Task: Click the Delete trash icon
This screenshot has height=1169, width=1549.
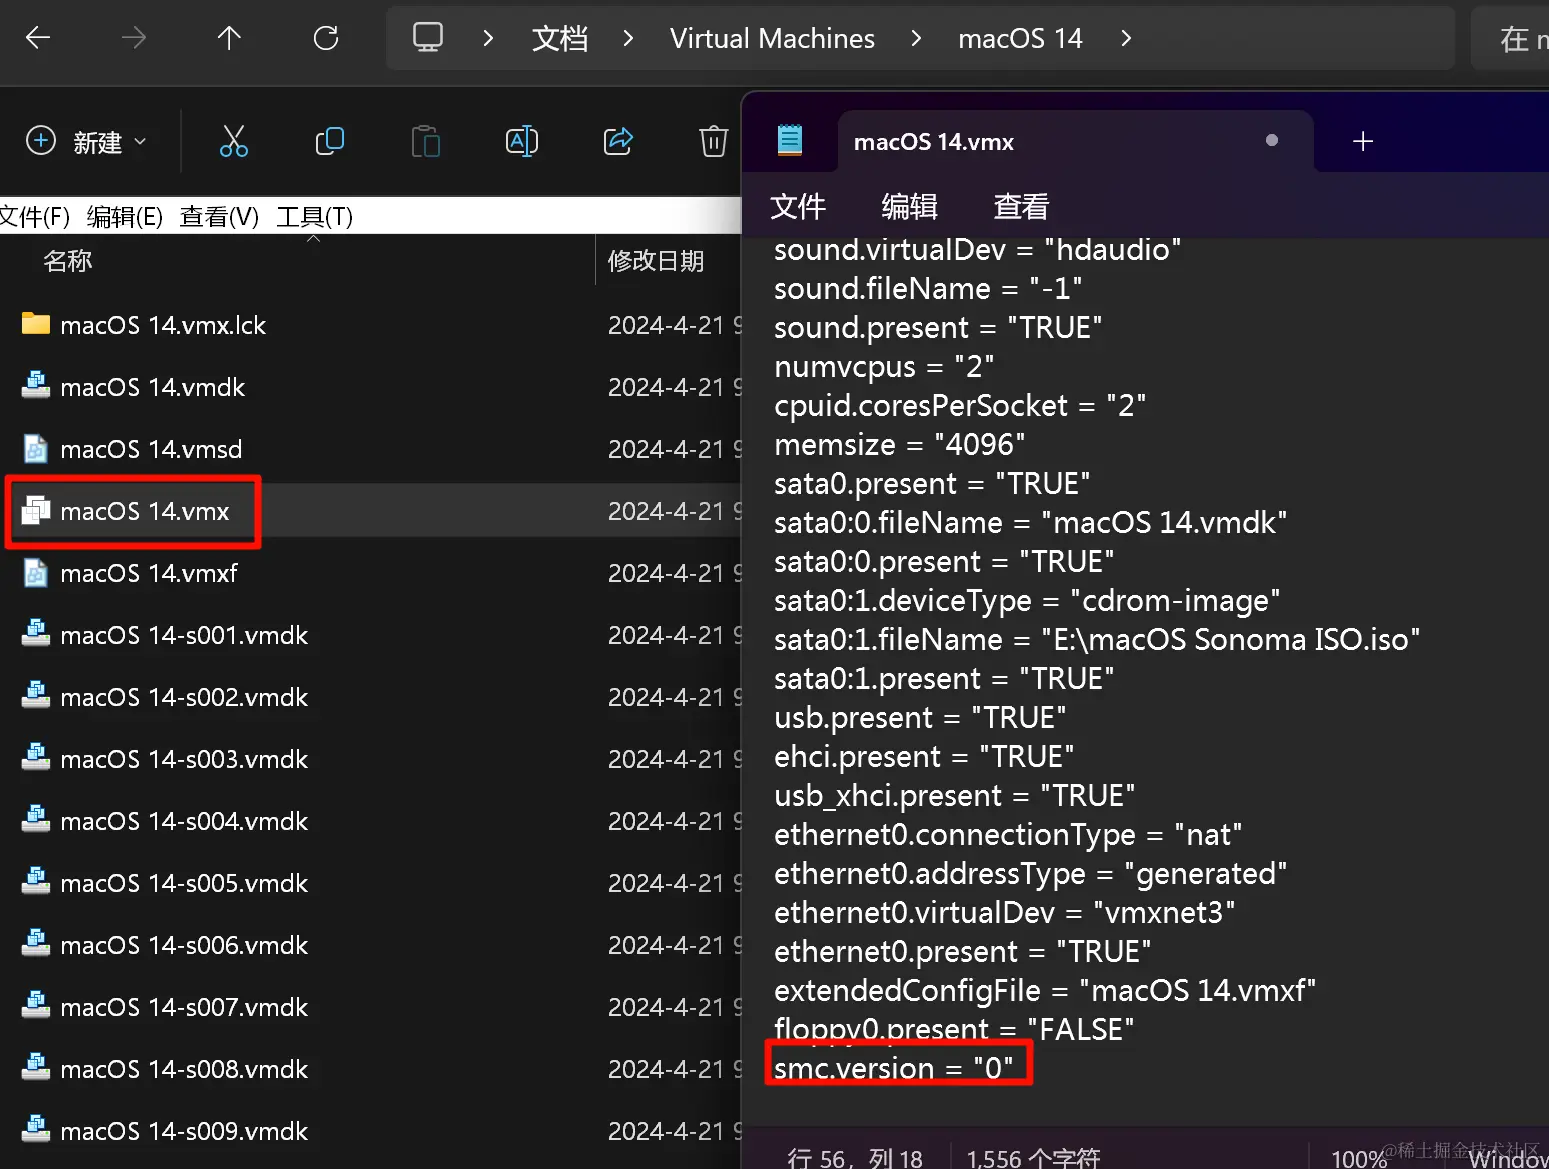Action: (713, 142)
